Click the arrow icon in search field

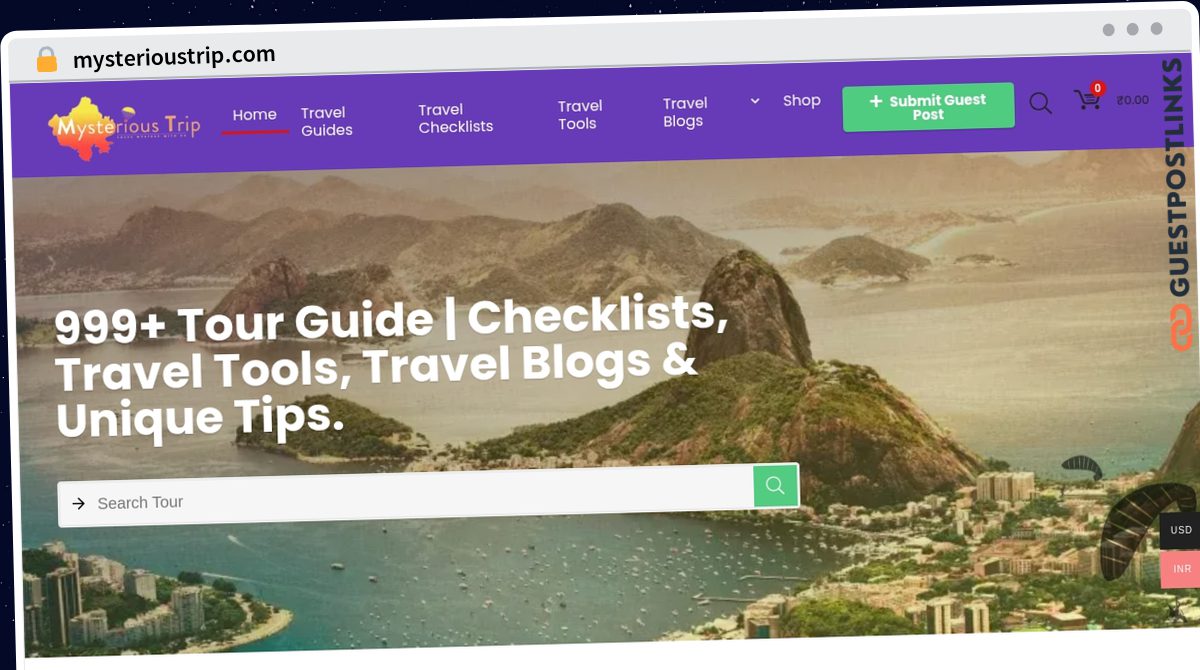79,504
